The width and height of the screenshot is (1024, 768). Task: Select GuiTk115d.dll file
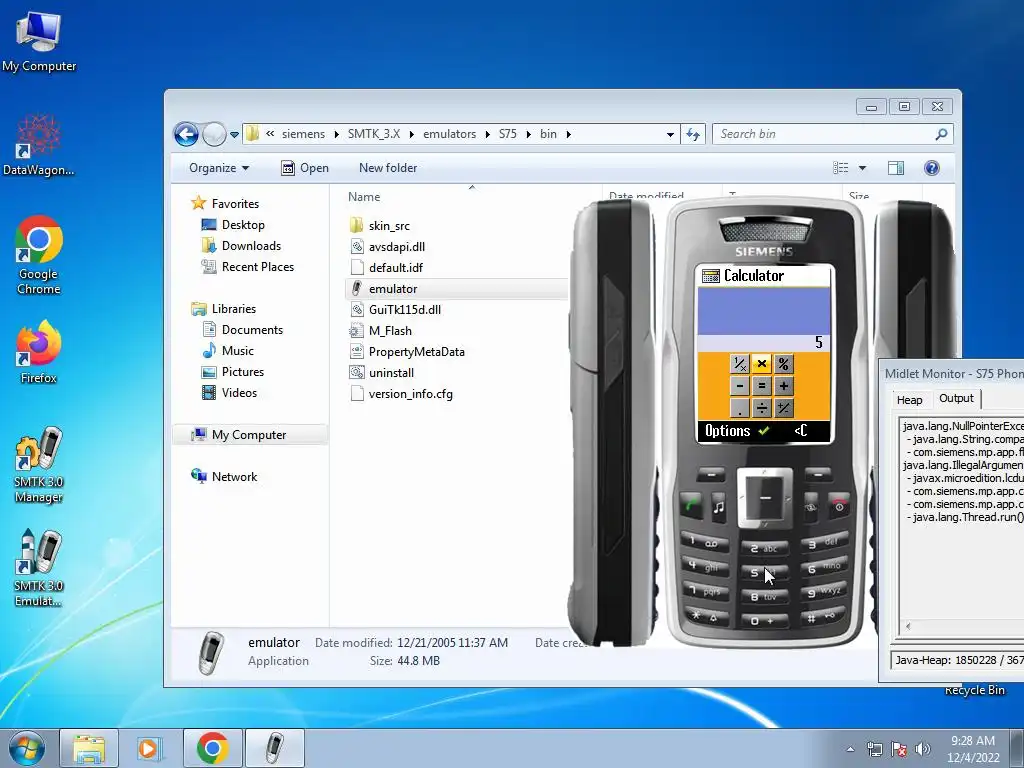[405, 310]
